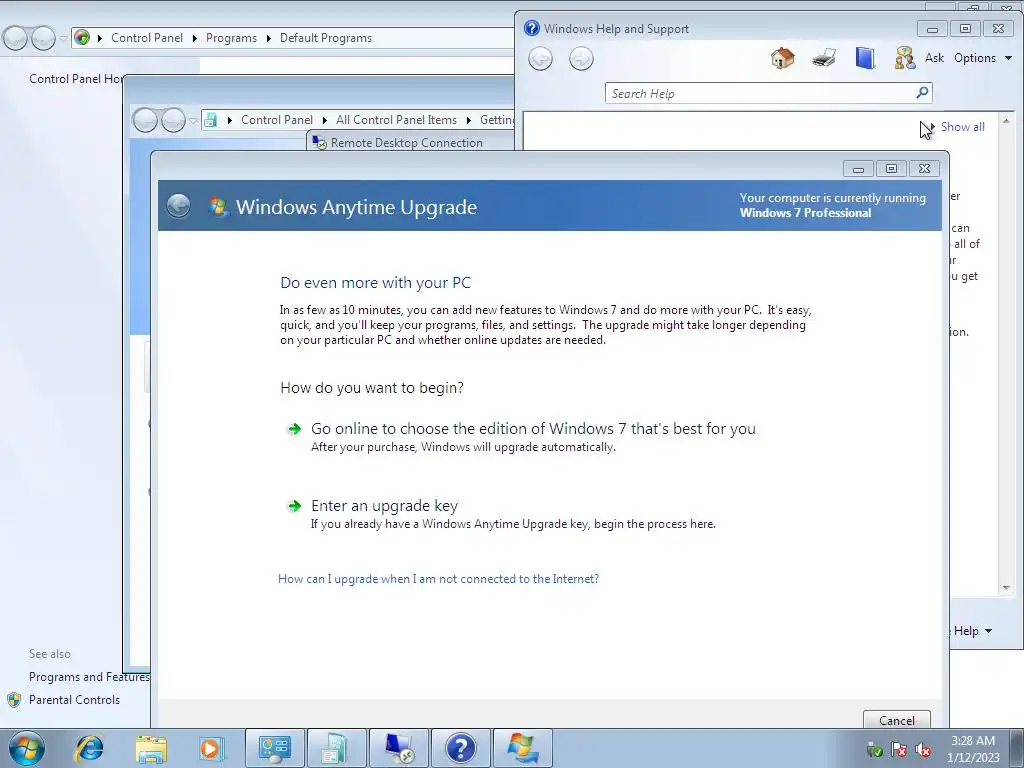
Task: Open Parental Controls link
Action: coord(74,699)
